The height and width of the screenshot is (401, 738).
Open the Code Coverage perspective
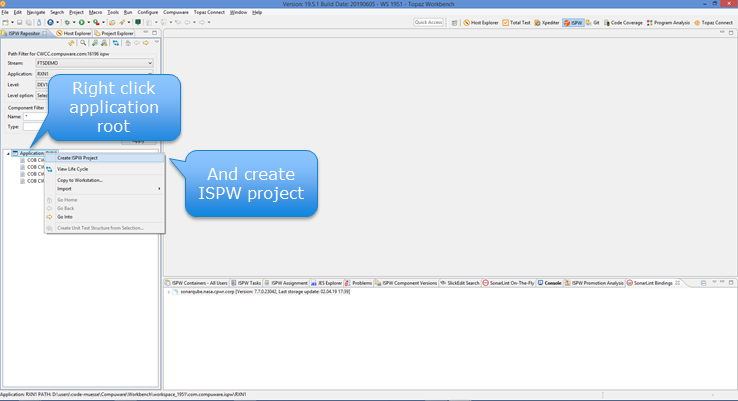[x=623, y=23]
